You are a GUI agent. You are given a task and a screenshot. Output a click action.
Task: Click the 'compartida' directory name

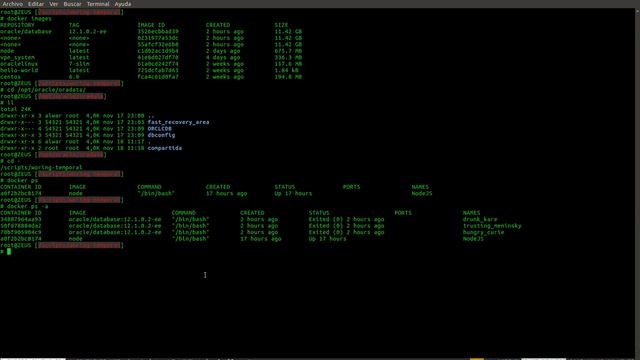pyautogui.click(x=164, y=148)
